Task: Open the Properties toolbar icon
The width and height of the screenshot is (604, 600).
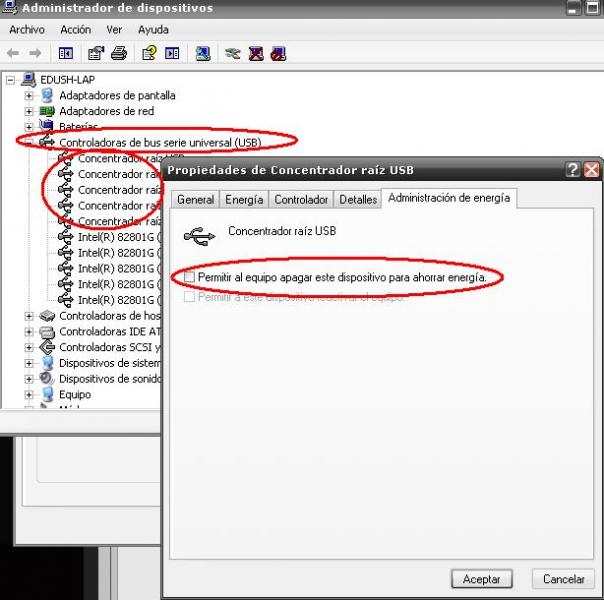Action: (x=96, y=53)
